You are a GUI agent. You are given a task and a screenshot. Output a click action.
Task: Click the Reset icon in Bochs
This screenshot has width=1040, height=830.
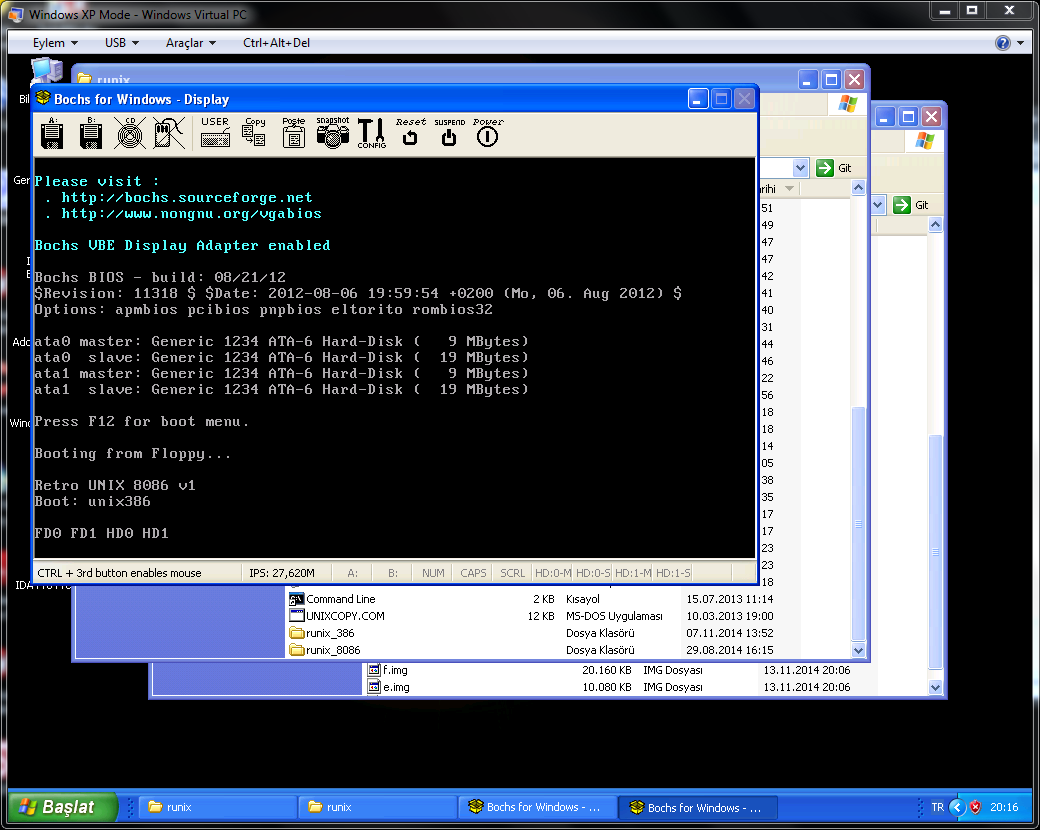411,132
